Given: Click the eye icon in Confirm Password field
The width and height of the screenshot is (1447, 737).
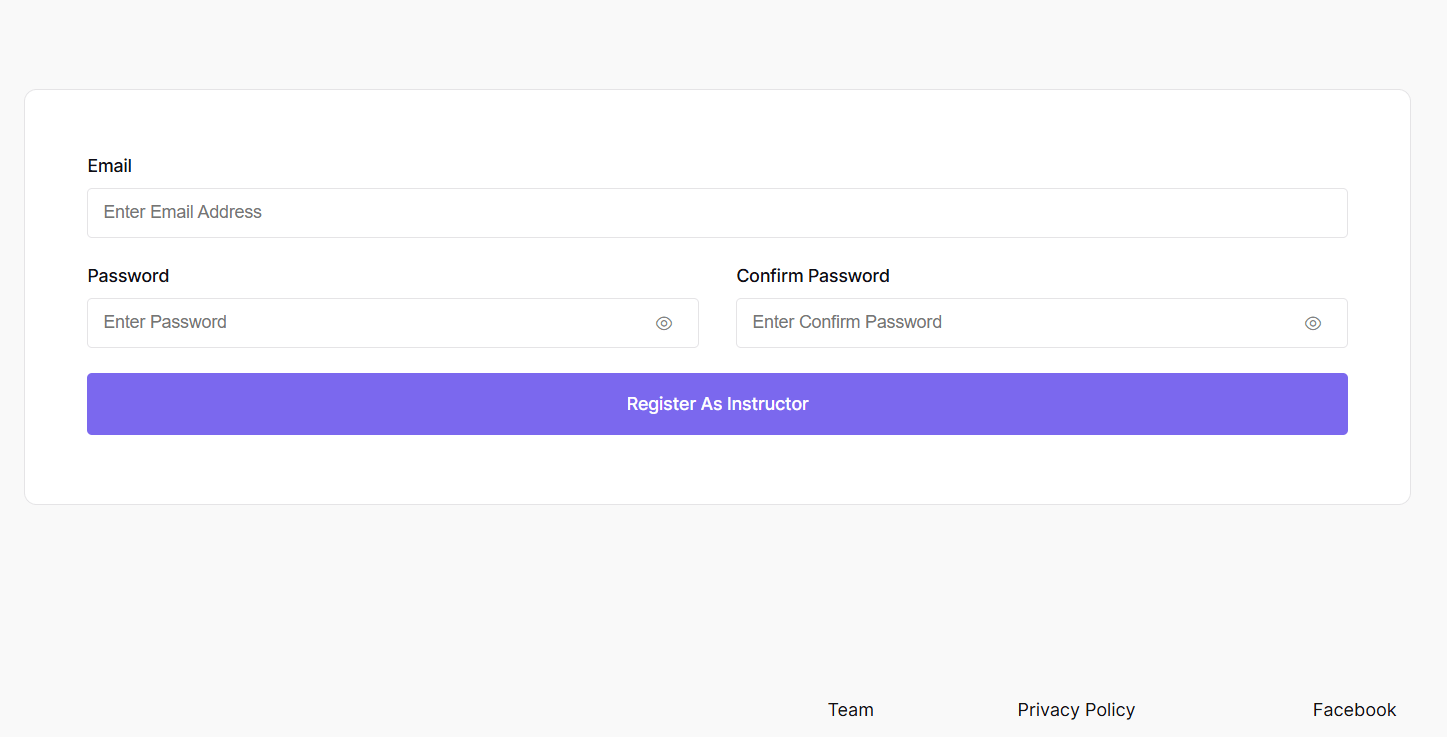Looking at the screenshot, I should point(1312,323).
